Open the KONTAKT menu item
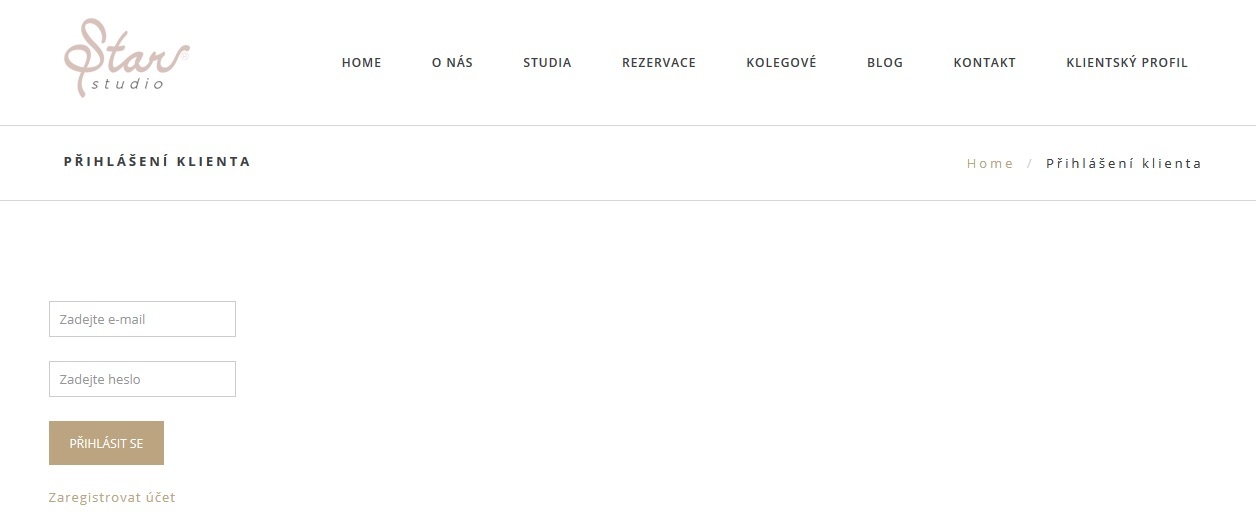The width and height of the screenshot is (1256, 527). [984, 62]
